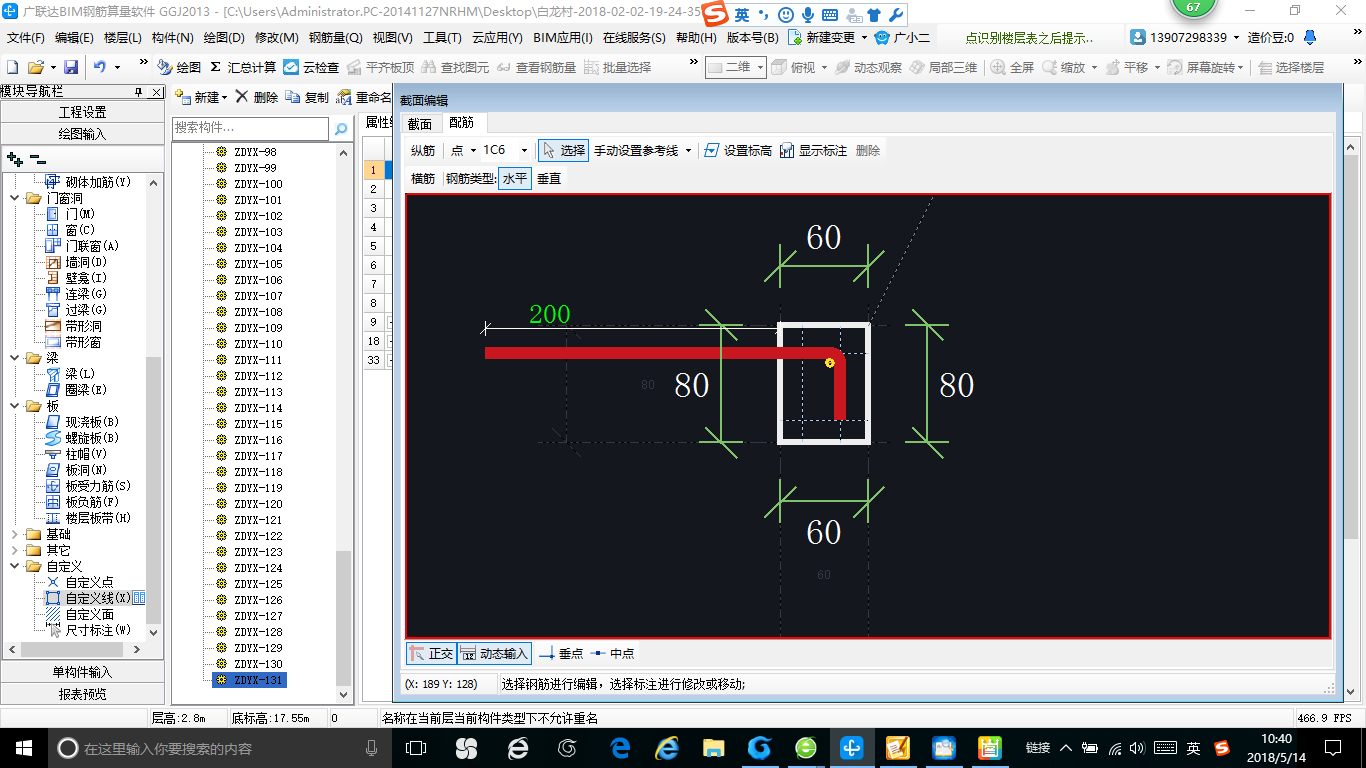Click collapse-all minus icon in navigator
This screenshot has height=768, width=1366.
38,158
